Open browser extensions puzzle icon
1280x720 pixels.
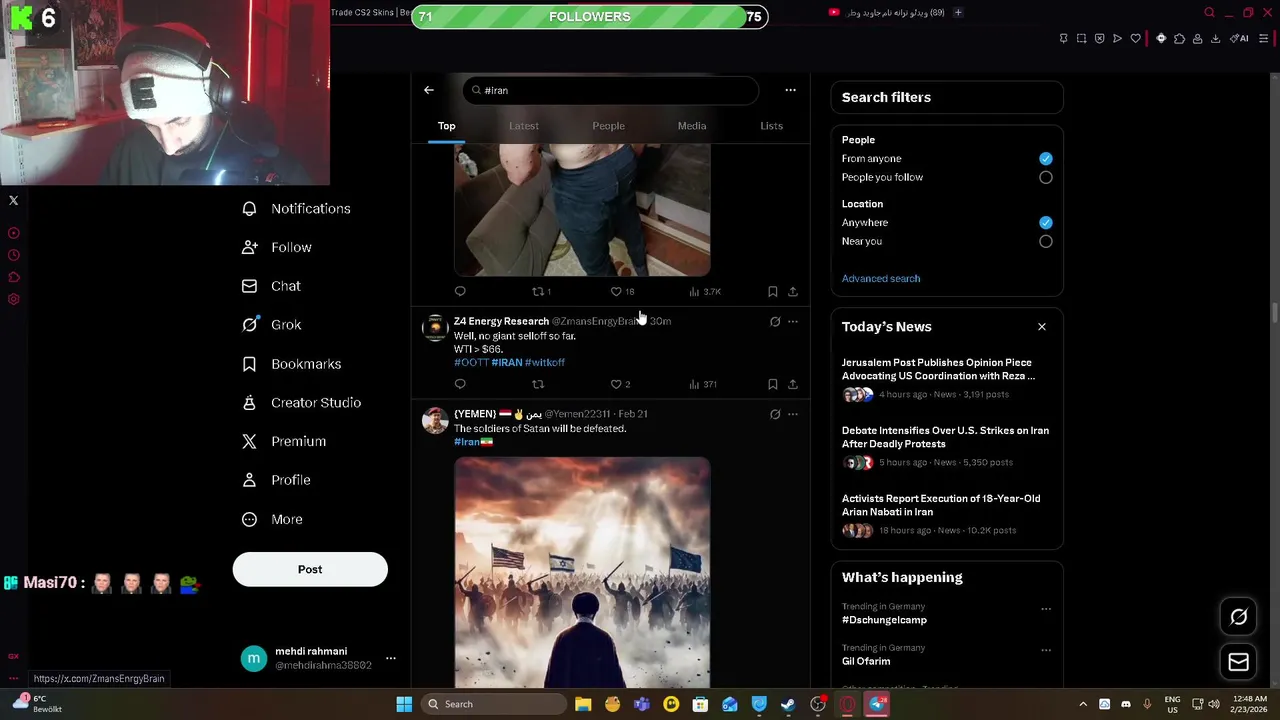point(1179,39)
